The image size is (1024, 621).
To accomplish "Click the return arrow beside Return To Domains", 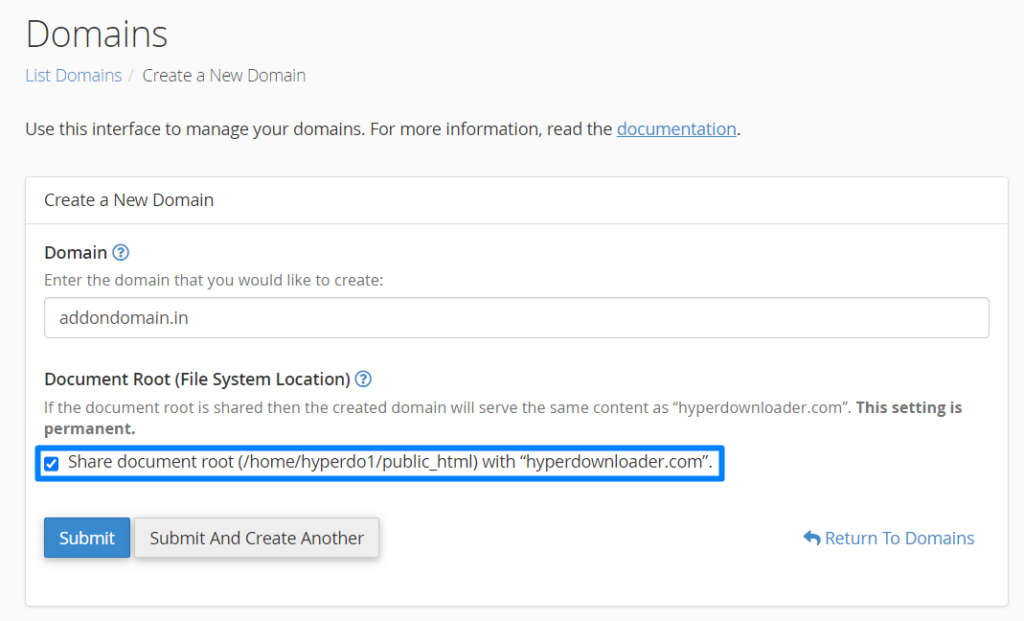I will tap(811, 538).
